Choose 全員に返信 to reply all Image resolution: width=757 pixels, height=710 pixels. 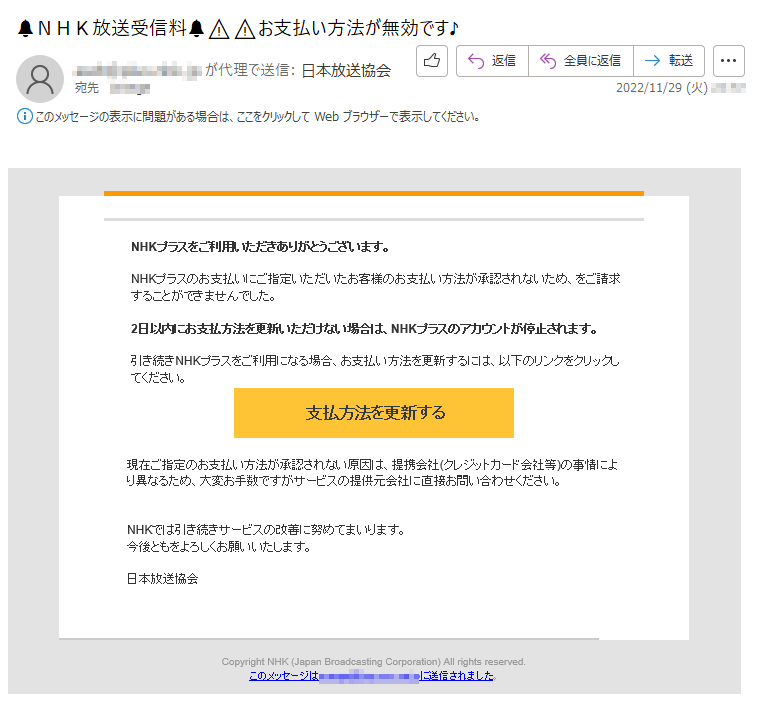pyautogui.click(x=581, y=61)
